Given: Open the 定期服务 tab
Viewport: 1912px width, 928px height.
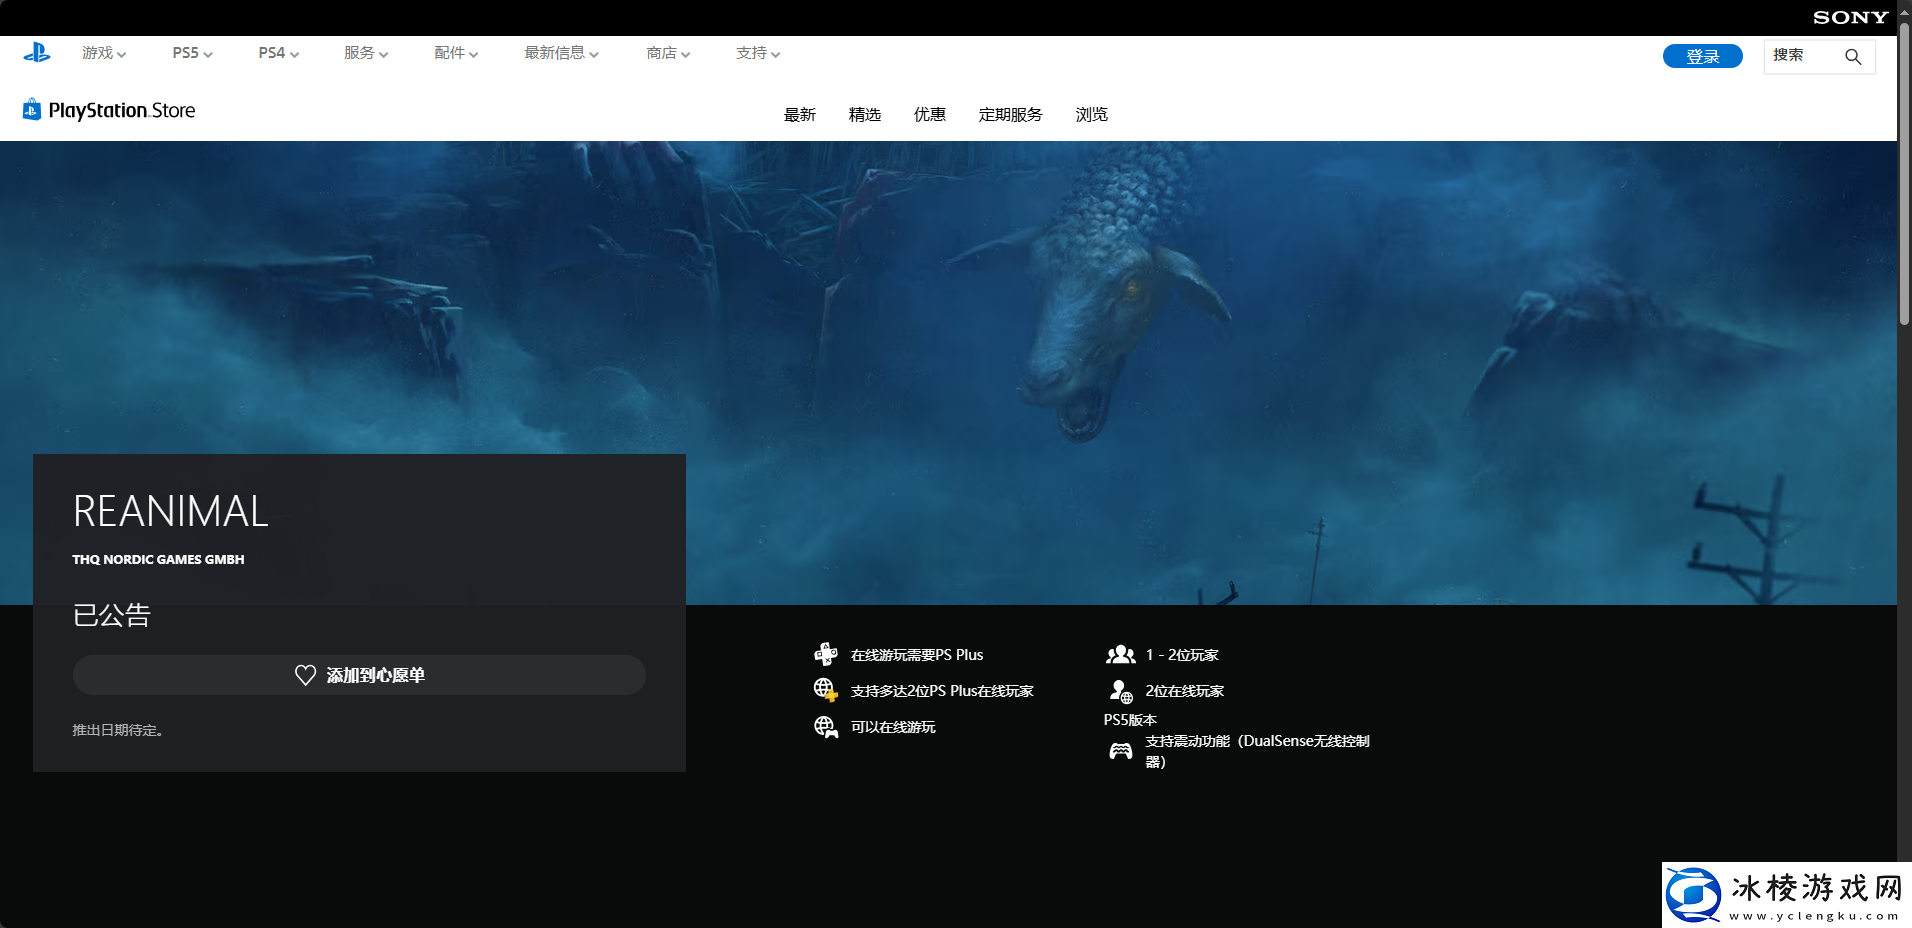Looking at the screenshot, I should pyautogui.click(x=1010, y=115).
